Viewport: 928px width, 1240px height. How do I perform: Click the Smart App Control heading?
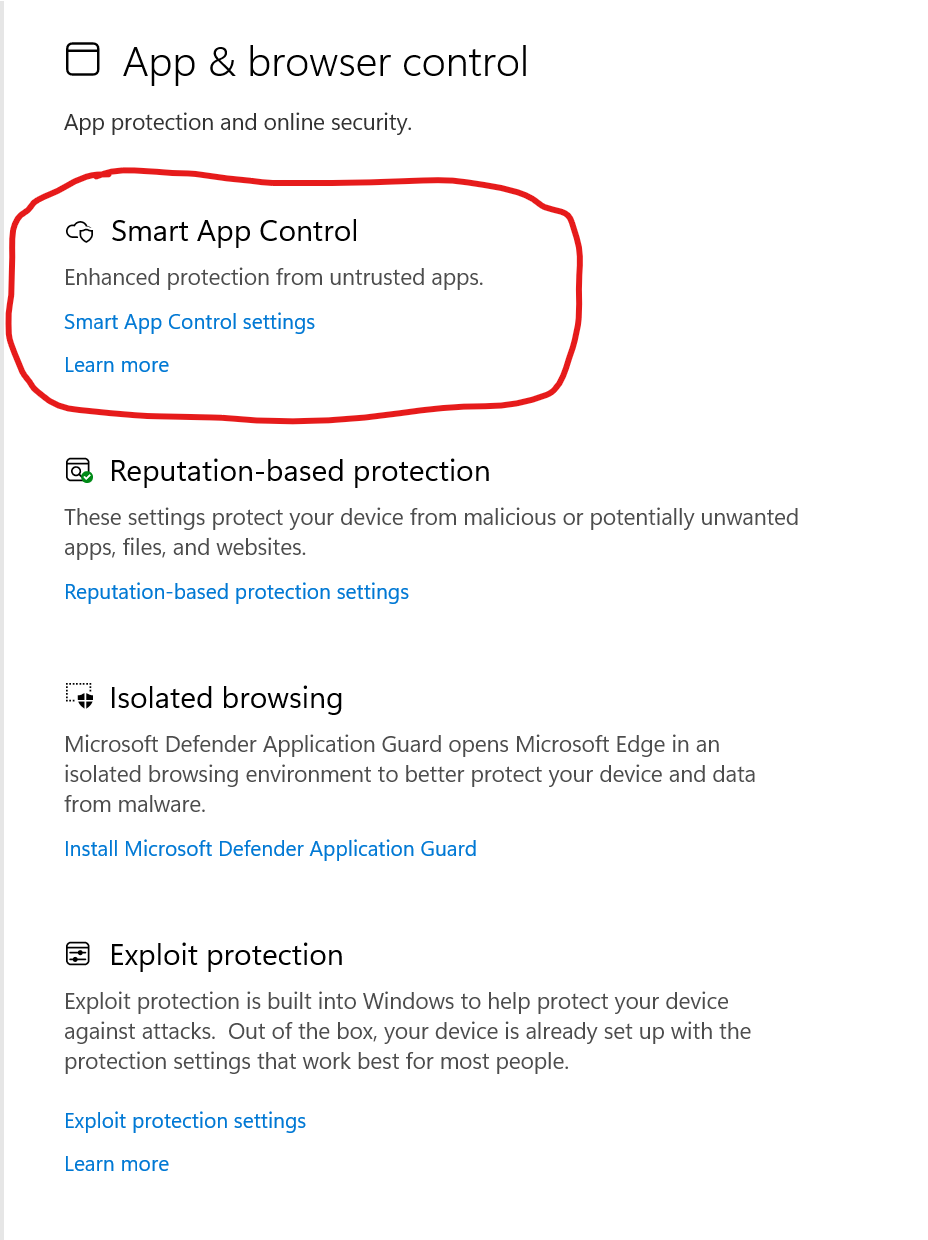pos(234,231)
